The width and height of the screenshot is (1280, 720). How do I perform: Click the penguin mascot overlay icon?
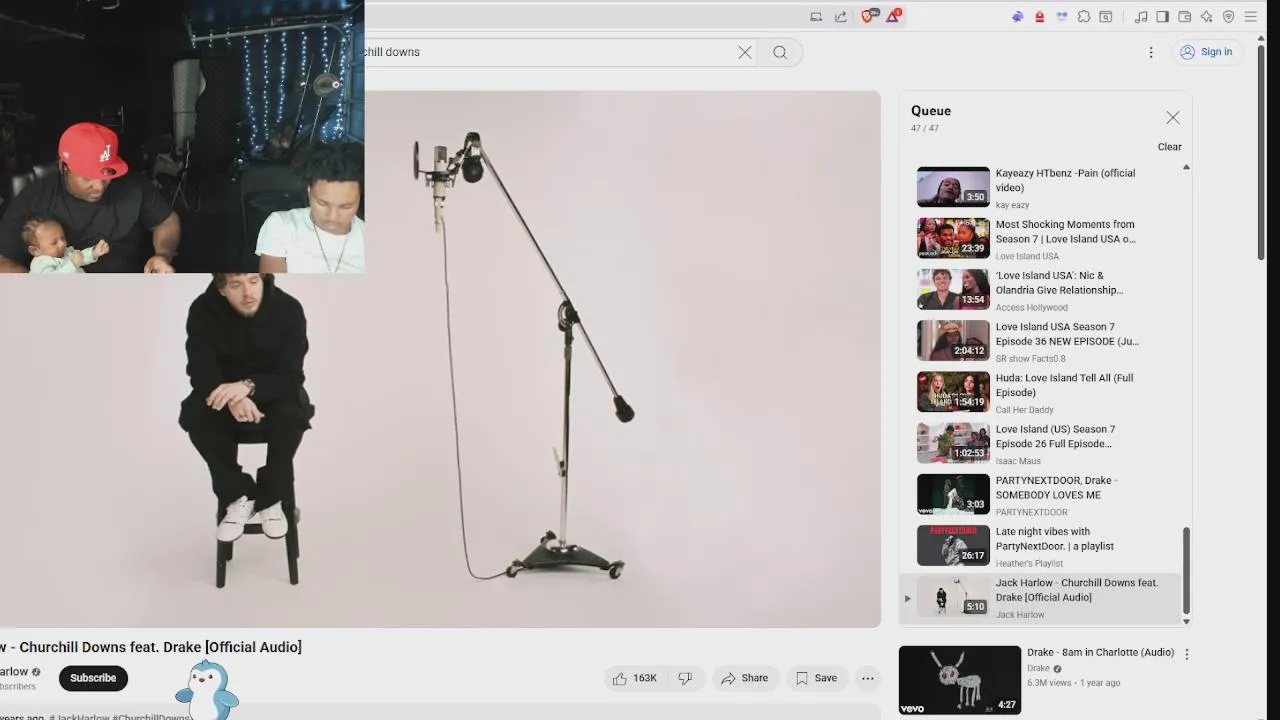207,690
